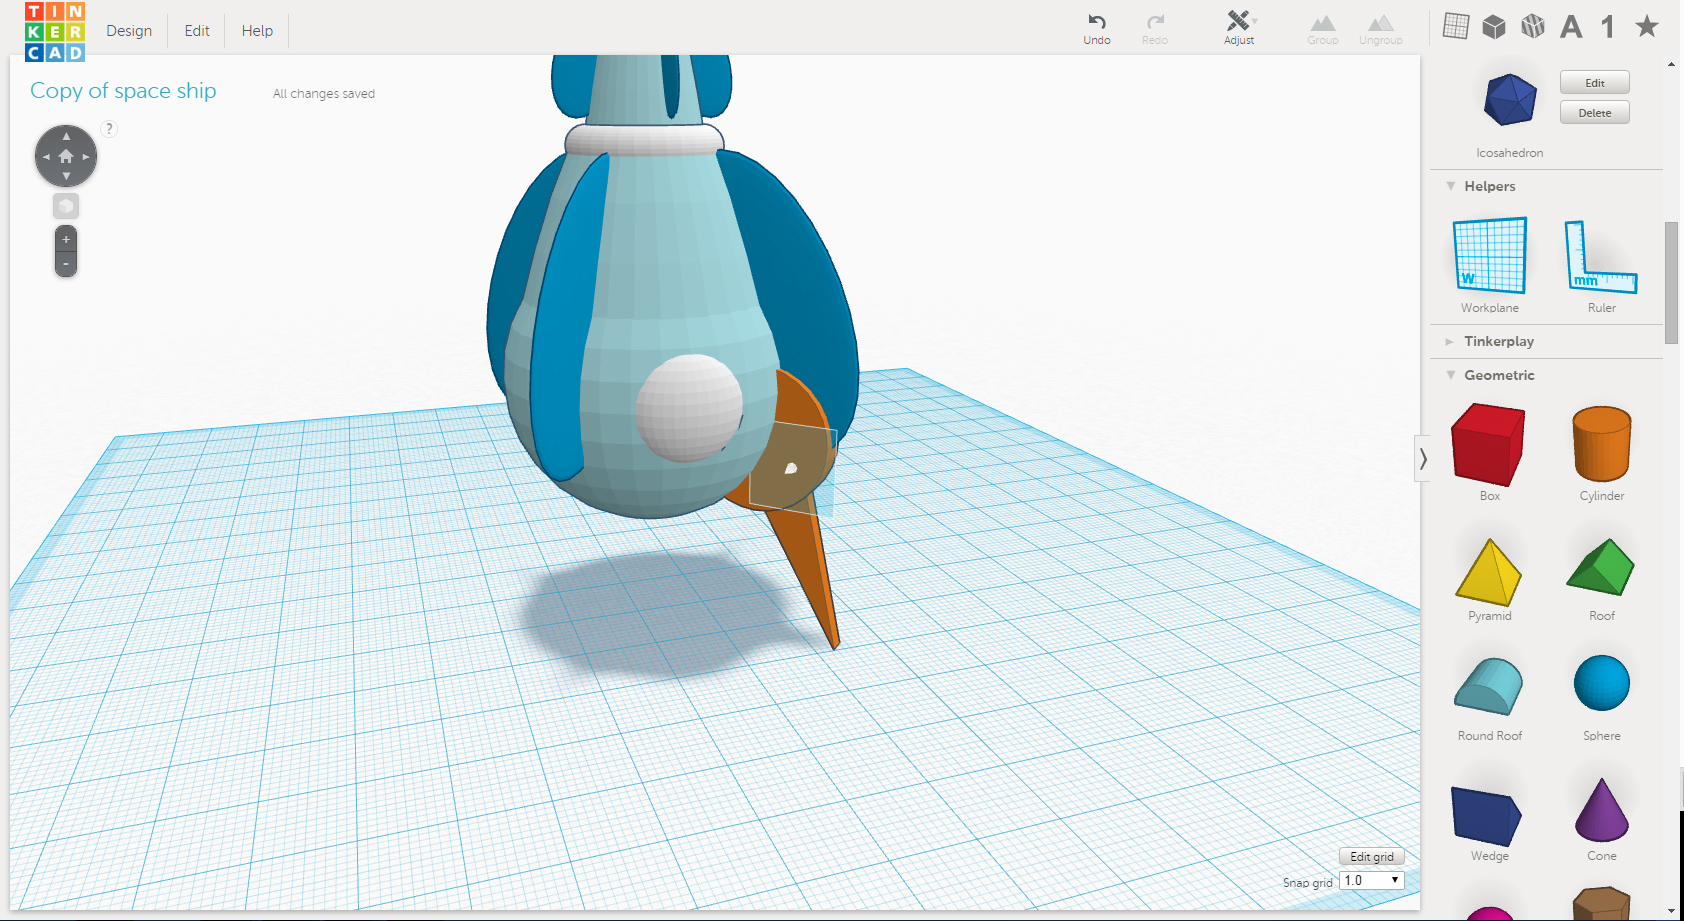Viewport: 1684px width, 921px height.
Task: Open the star favorites icon
Action: click(1647, 26)
